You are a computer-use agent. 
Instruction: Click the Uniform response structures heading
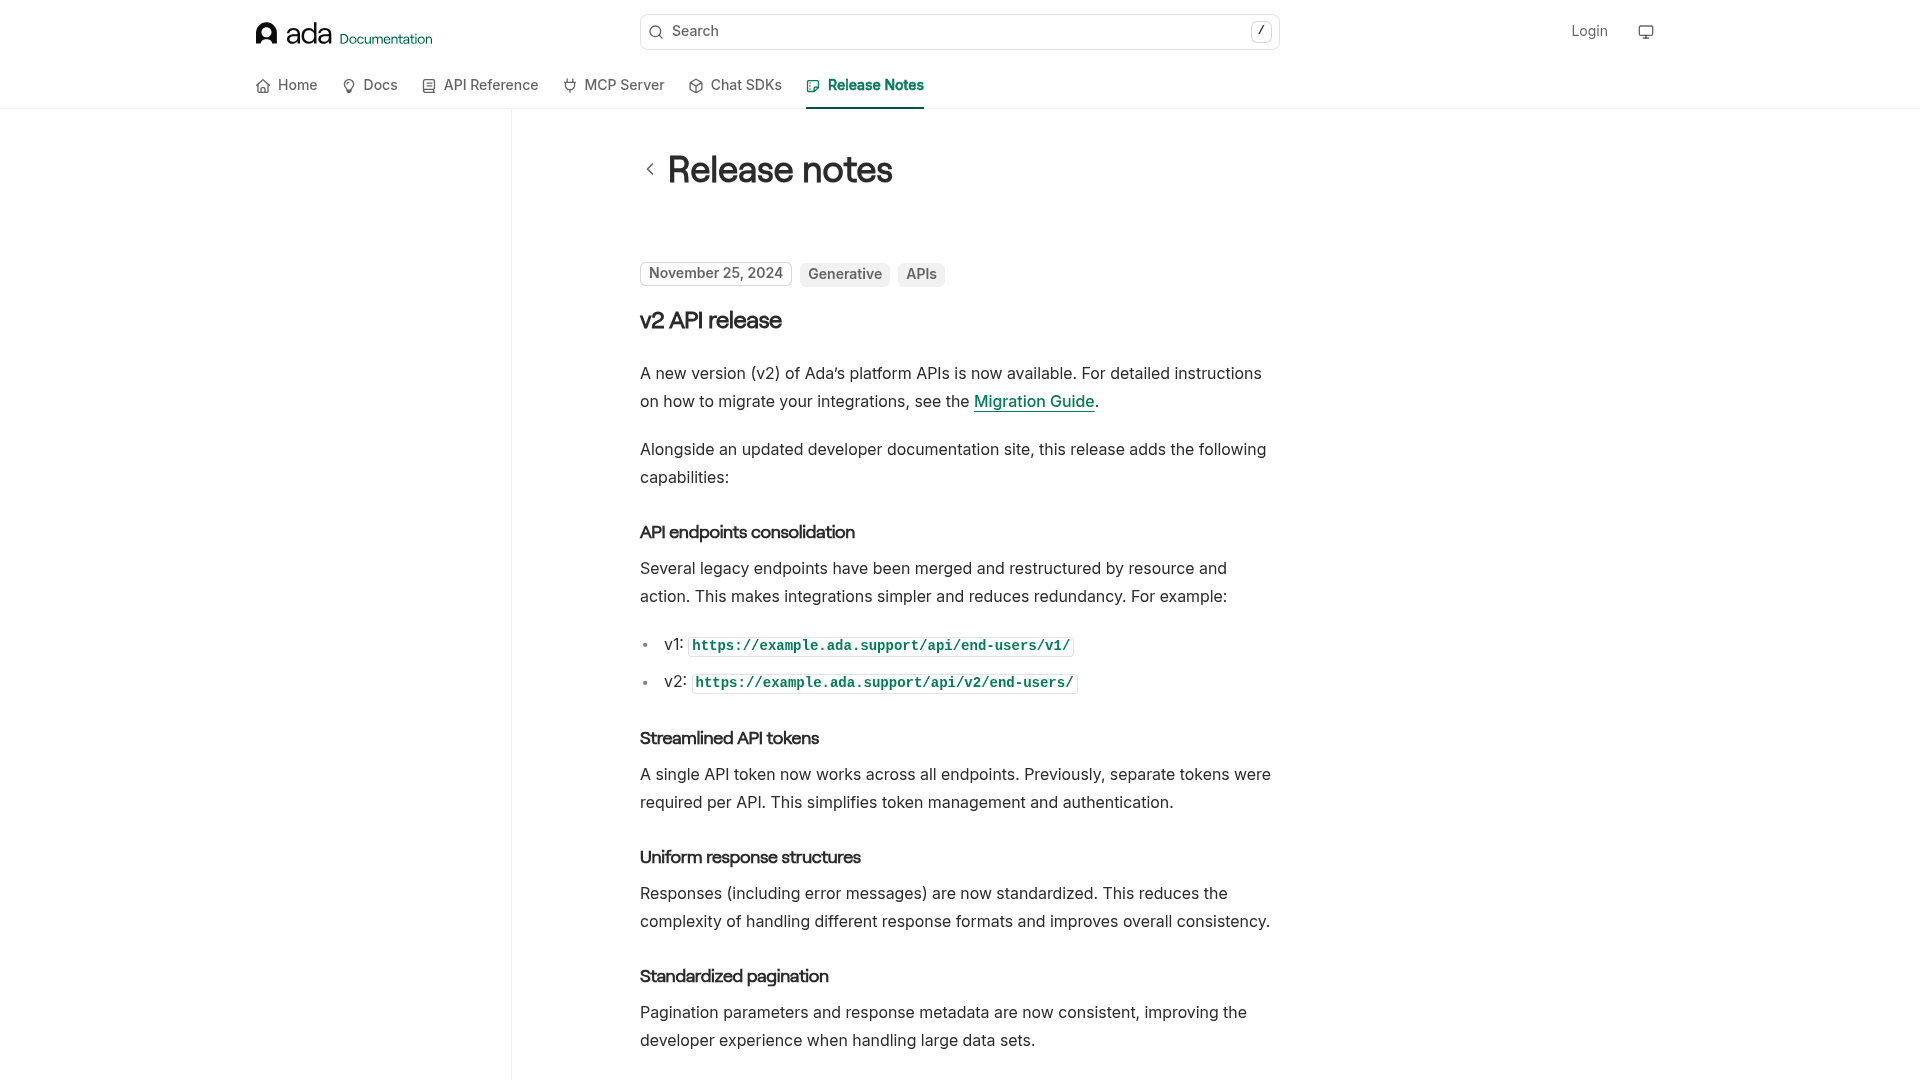tap(750, 858)
